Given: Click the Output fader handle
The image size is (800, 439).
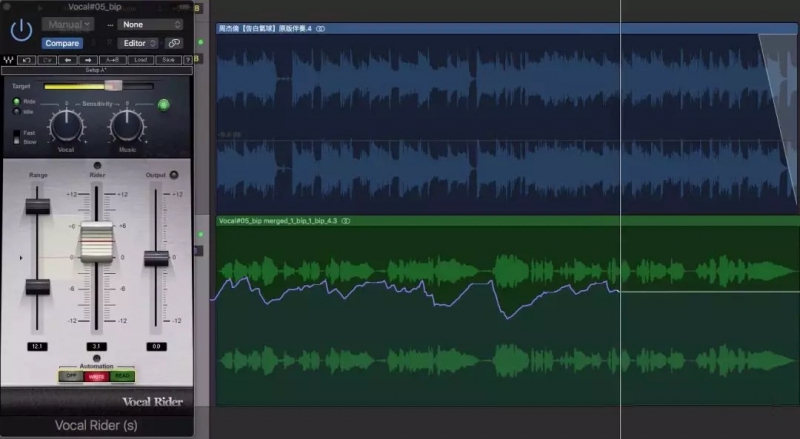Looking at the screenshot, I should (x=156, y=258).
